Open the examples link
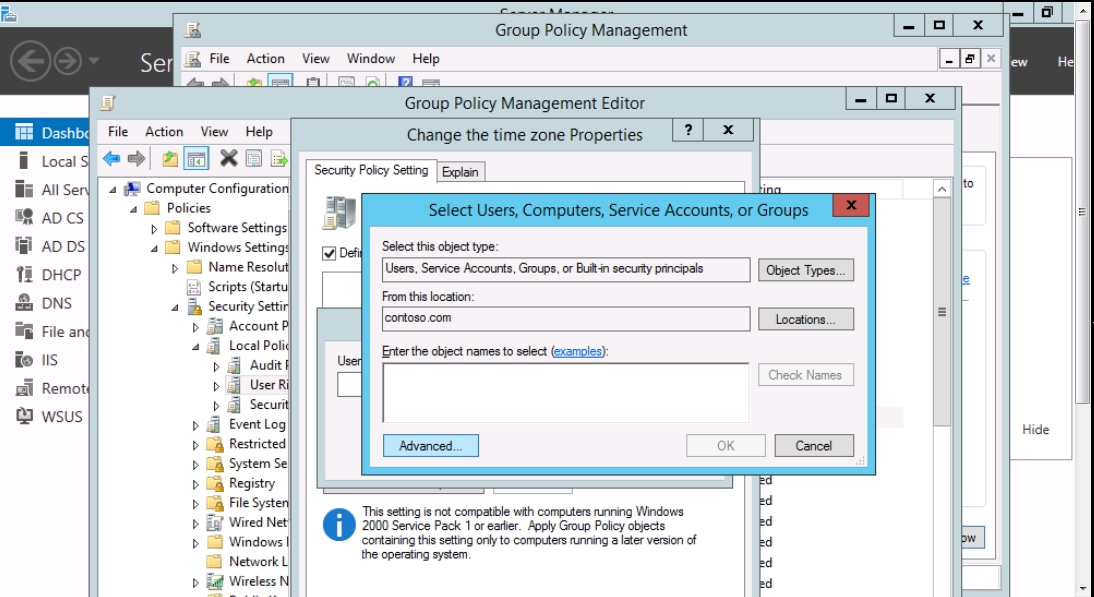 [577, 352]
